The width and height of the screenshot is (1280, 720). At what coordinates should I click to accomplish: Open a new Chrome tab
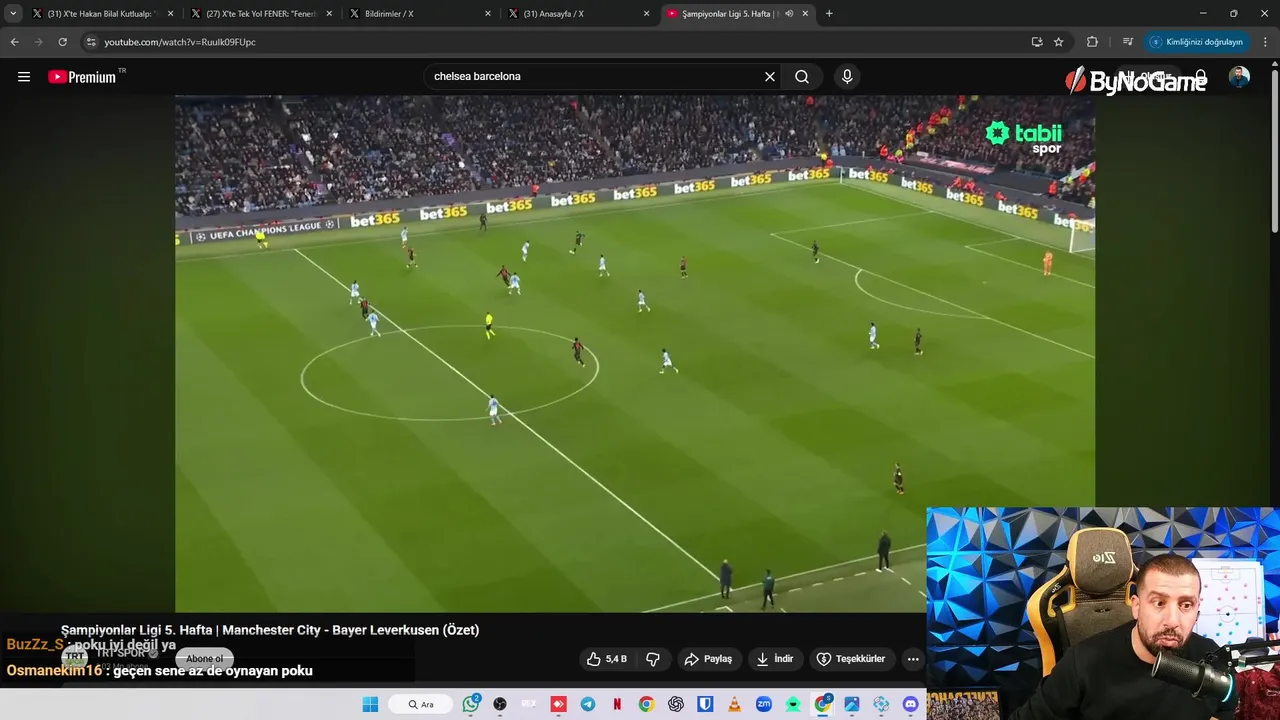coord(829,14)
